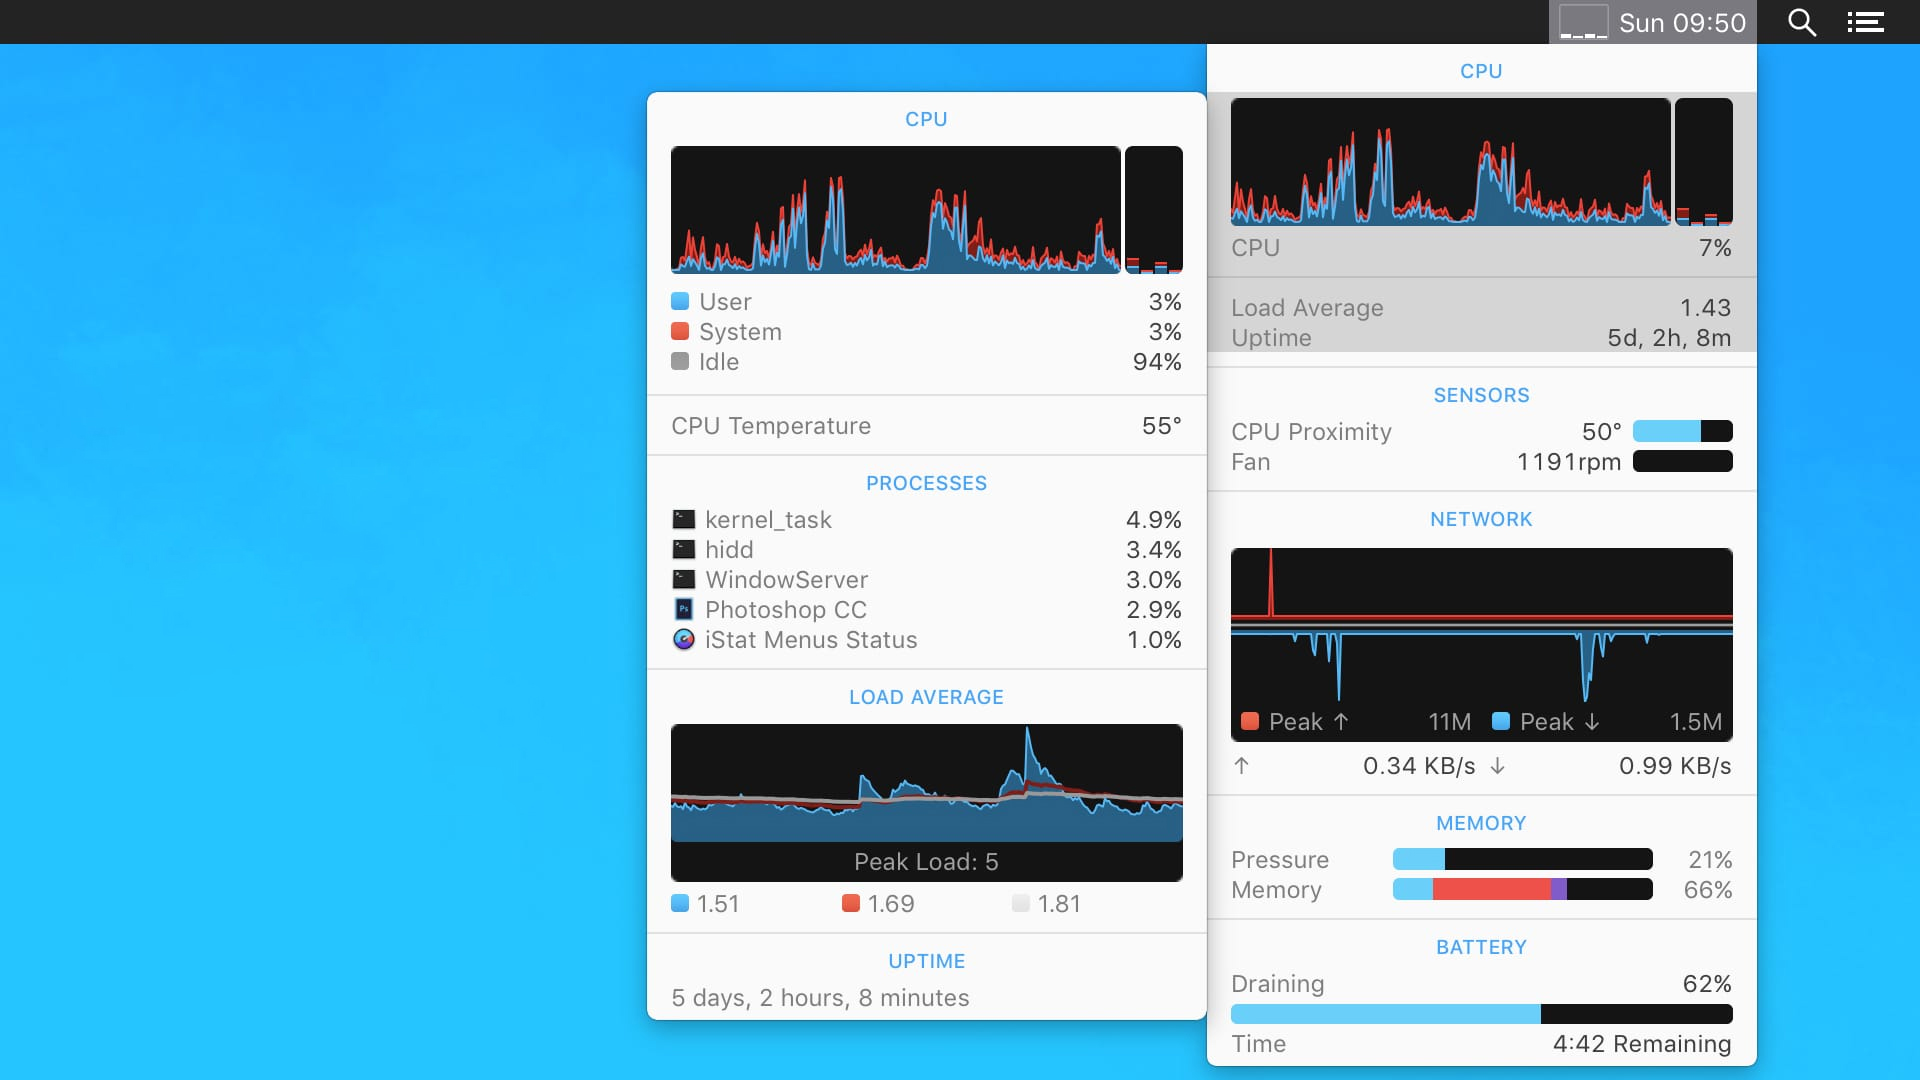Click the iStat Menus Status process icon

[682, 641]
